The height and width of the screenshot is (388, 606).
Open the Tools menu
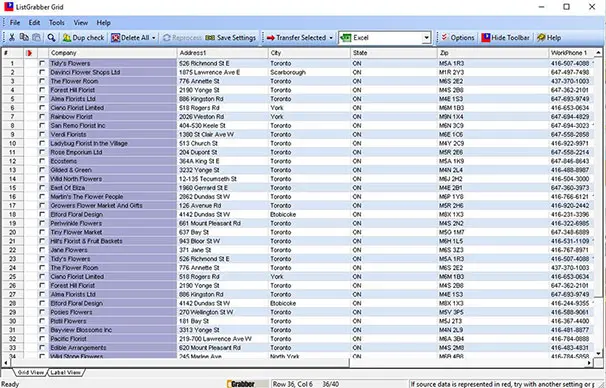coord(56,22)
